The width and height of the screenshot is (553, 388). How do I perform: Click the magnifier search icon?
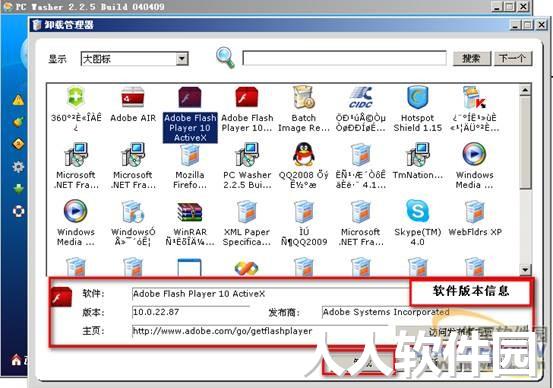[x=225, y=57]
